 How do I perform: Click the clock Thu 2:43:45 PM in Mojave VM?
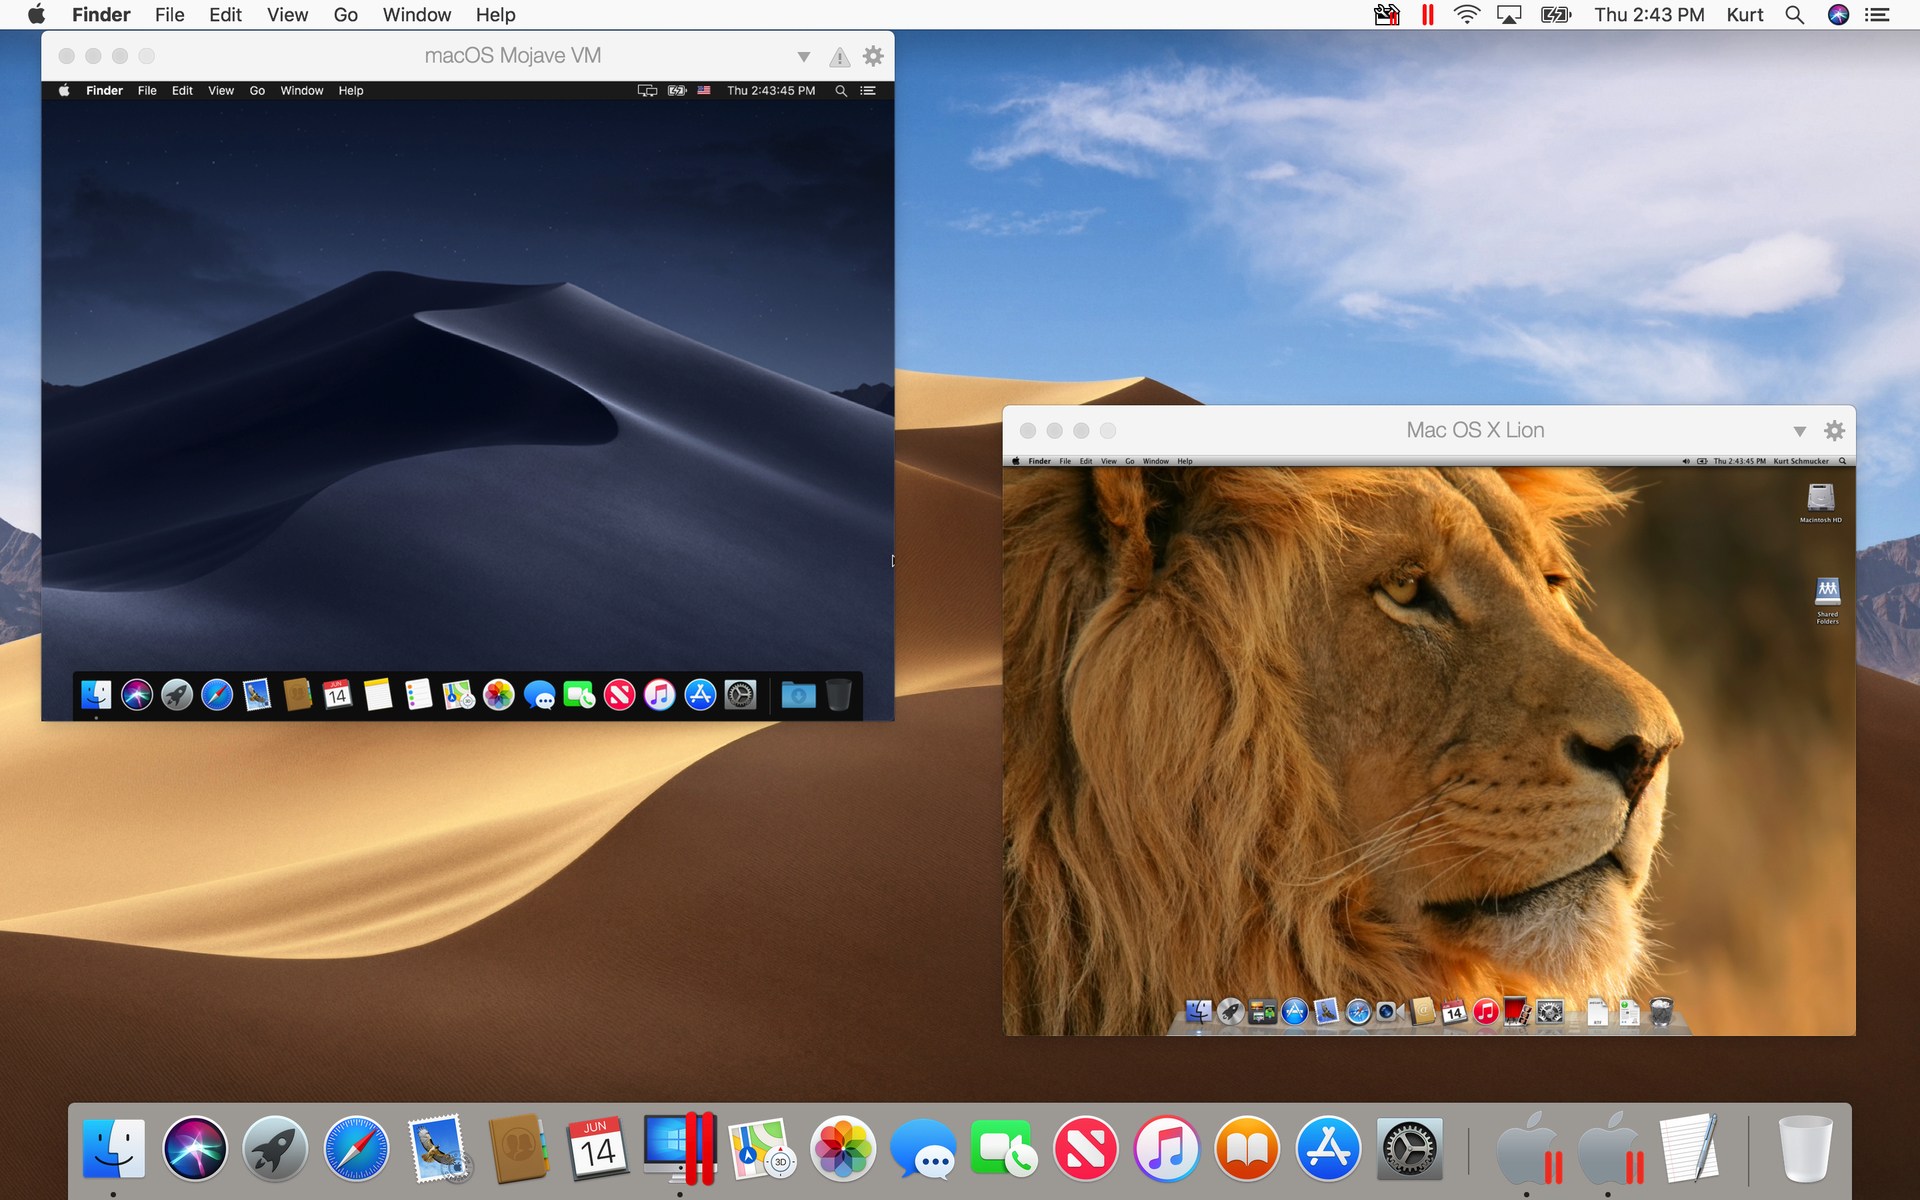click(x=771, y=91)
